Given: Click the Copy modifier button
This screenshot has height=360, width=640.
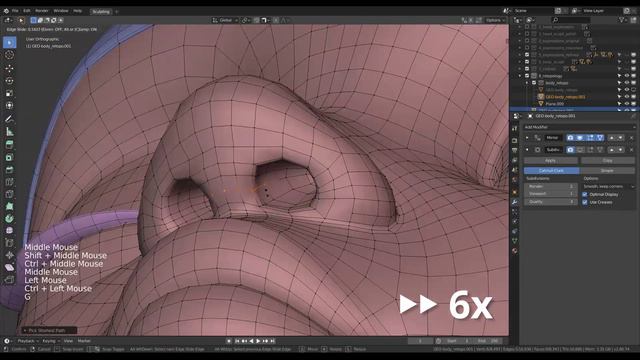Looking at the screenshot, I should (x=607, y=160).
